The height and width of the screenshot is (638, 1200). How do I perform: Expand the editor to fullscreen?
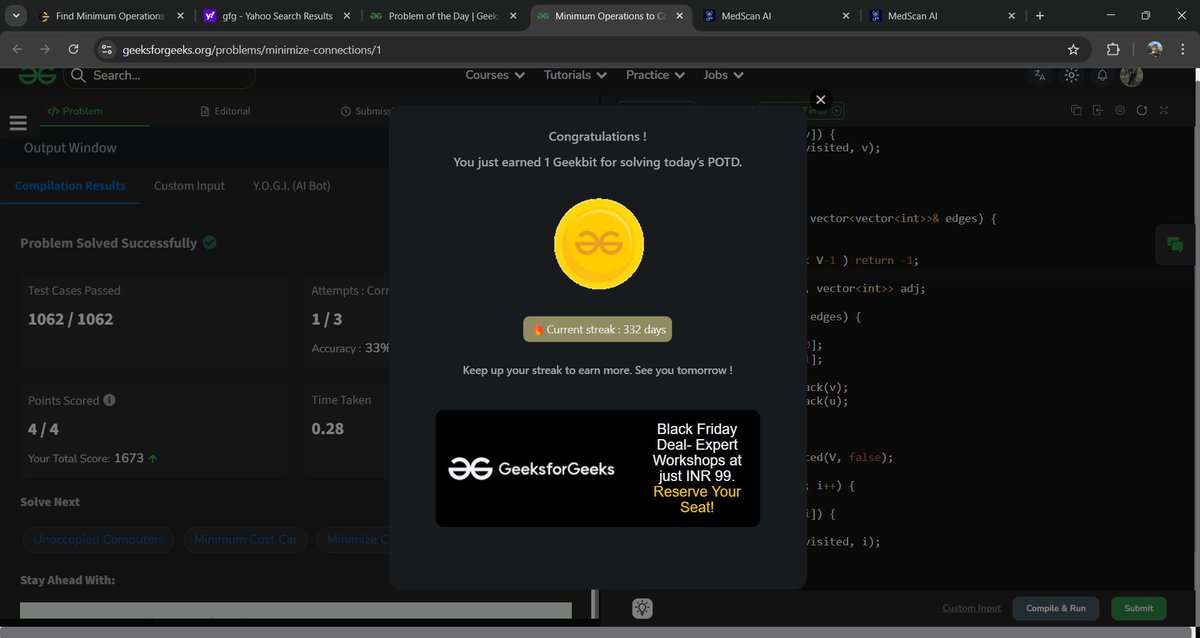(1164, 111)
